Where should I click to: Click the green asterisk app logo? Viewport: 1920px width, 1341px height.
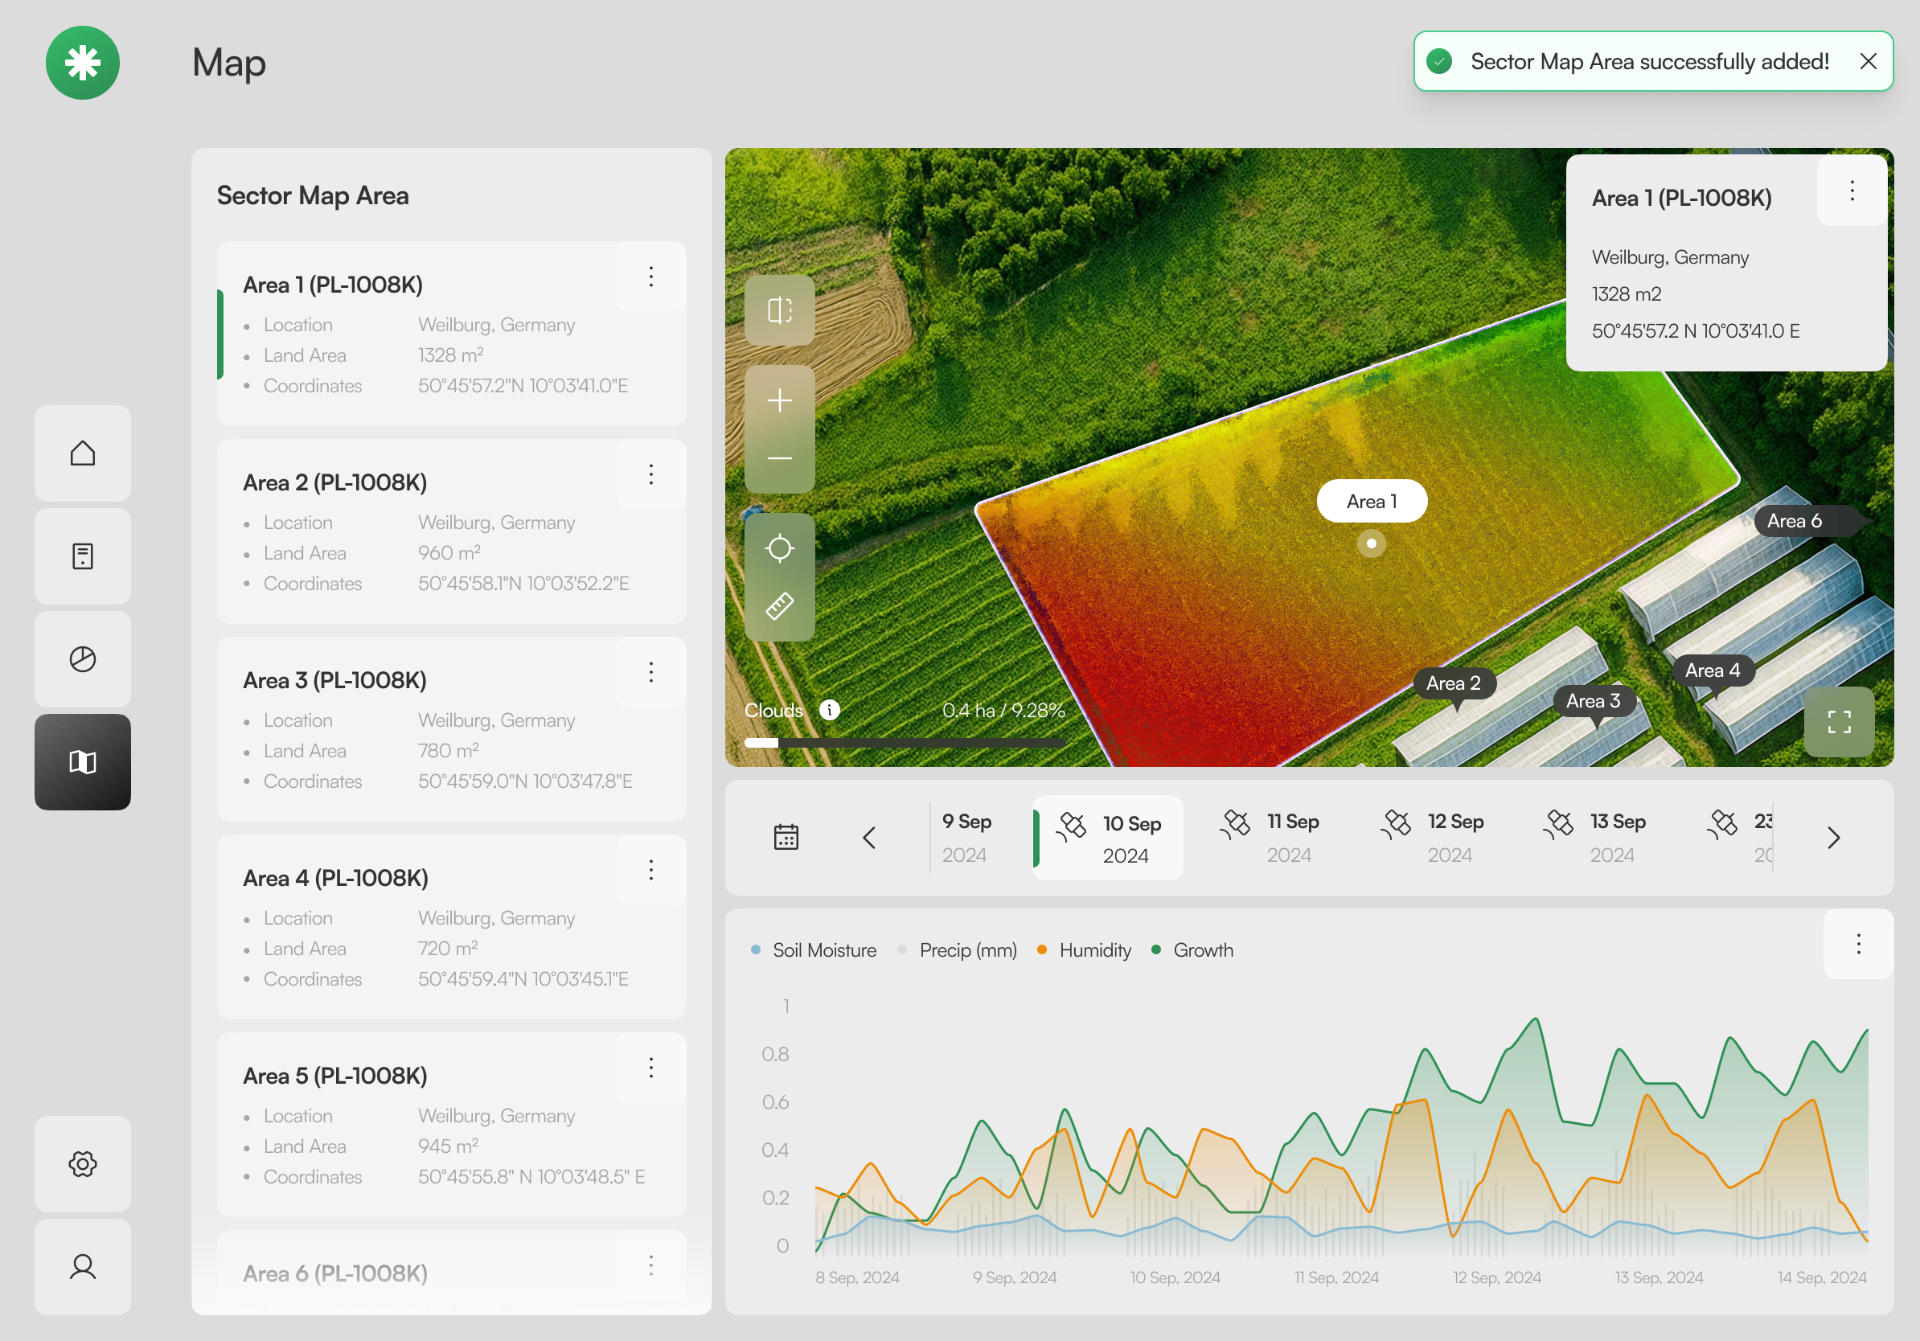[x=83, y=63]
